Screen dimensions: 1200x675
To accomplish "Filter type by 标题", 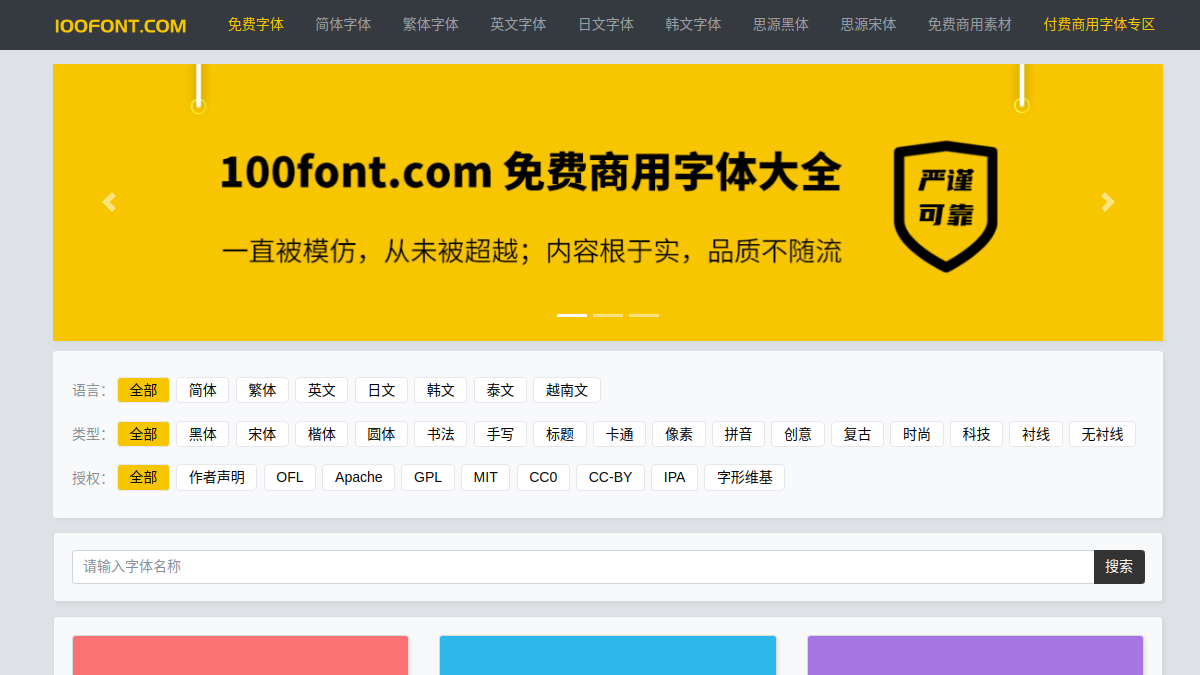I will (x=560, y=434).
